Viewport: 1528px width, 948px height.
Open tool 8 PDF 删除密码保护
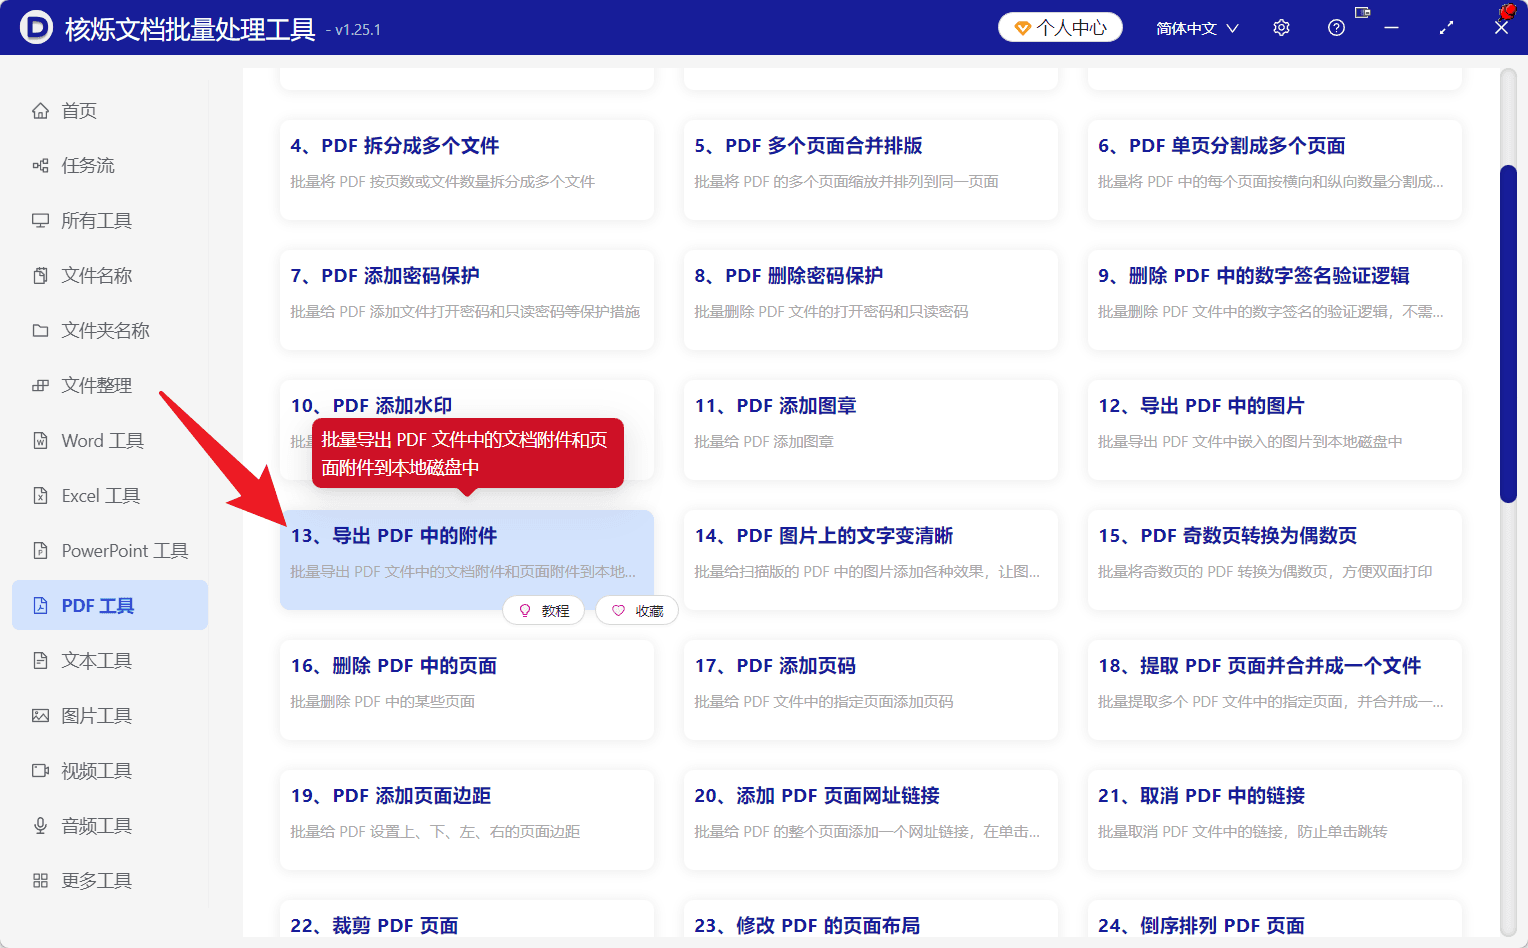[x=871, y=300]
